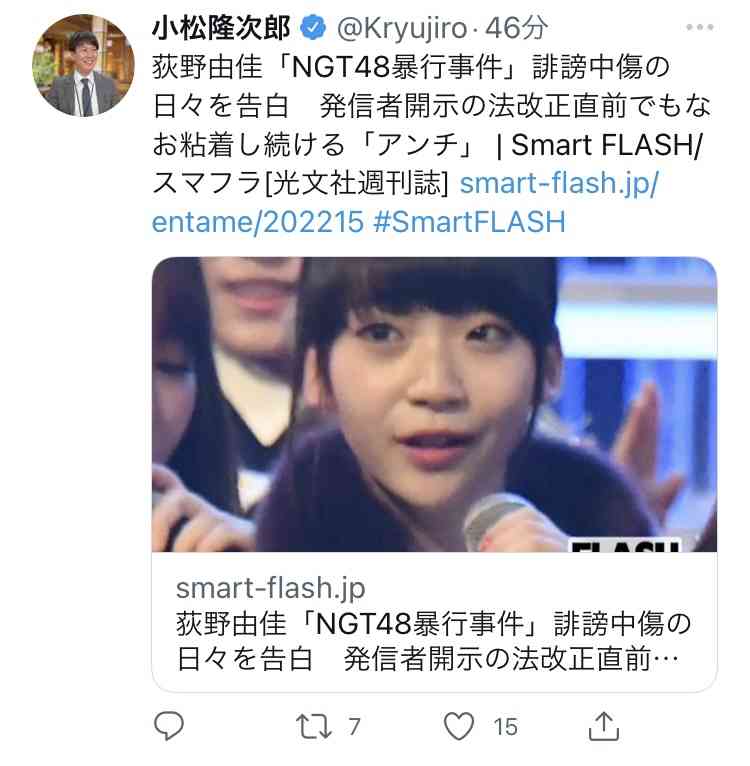The image size is (750, 766).
Task: Open the #SmartFLASH hashtag
Action: 469,222
